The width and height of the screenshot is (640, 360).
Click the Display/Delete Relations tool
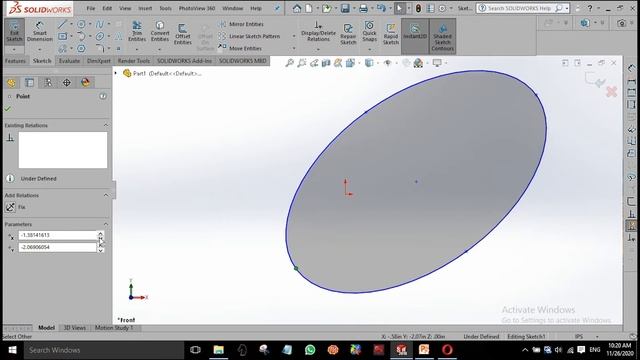click(x=318, y=31)
